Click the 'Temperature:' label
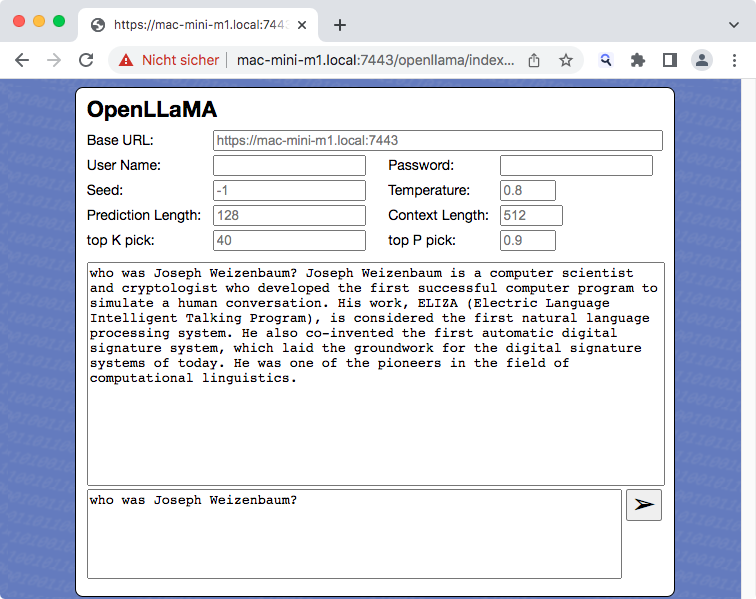 (x=429, y=191)
